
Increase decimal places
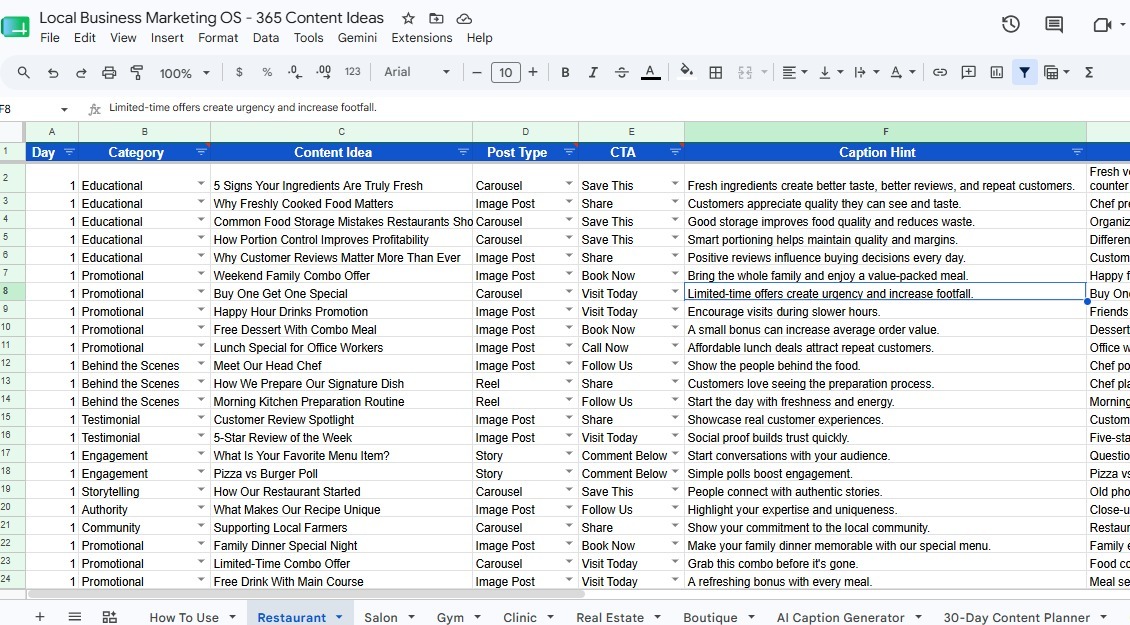(x=323, y=72)
